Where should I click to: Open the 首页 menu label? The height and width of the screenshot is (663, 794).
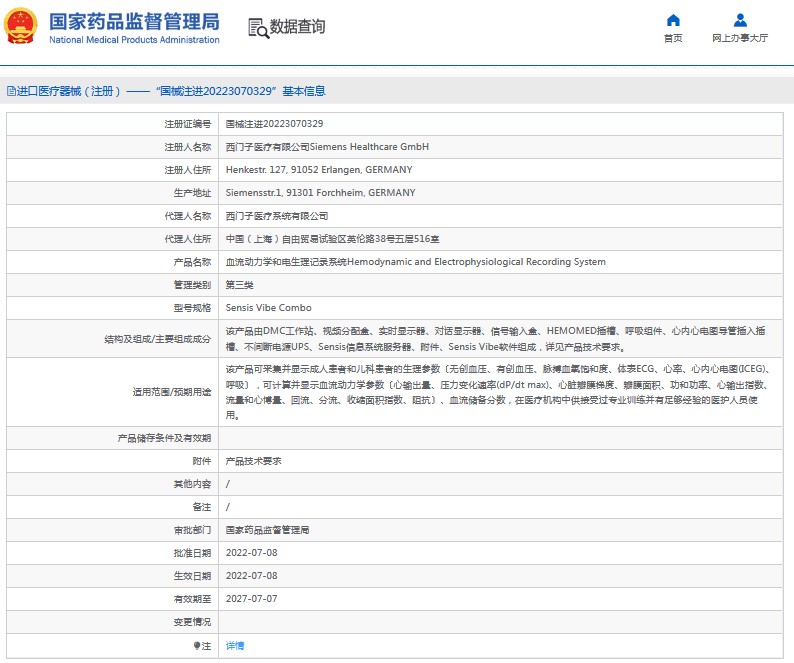point(673,38)
